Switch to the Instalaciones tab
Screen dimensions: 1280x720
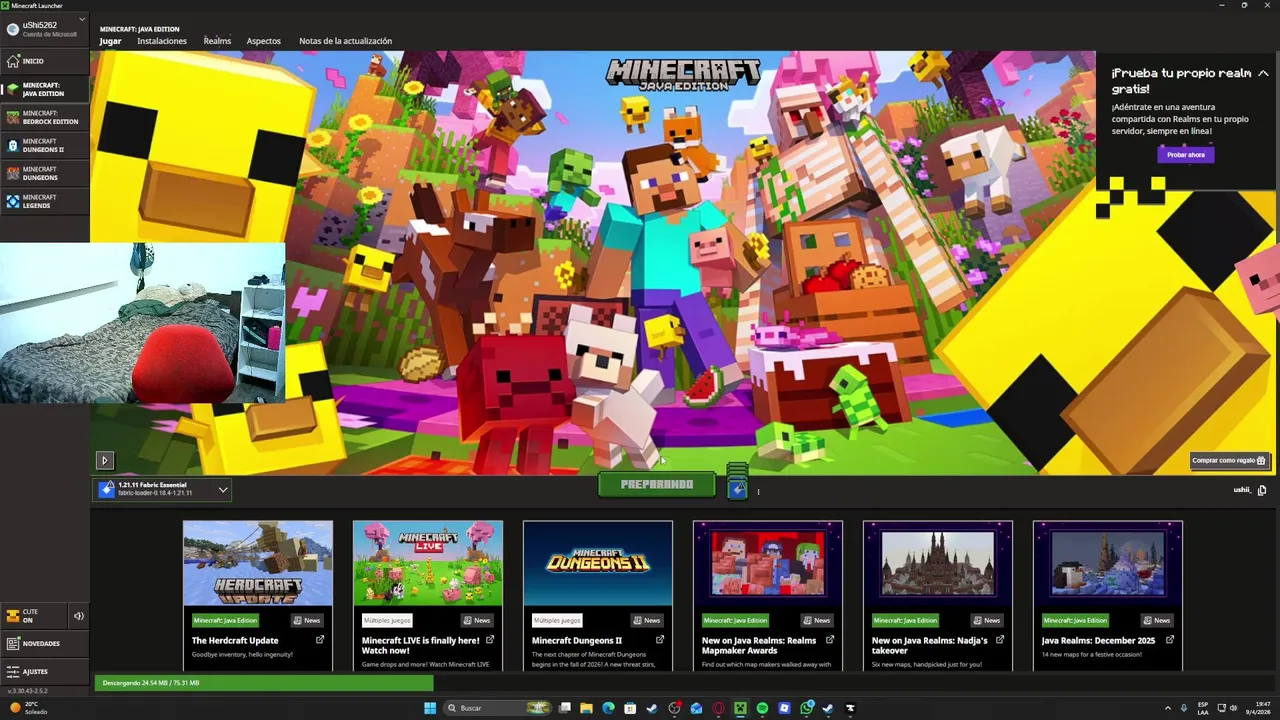coord(162,41)
